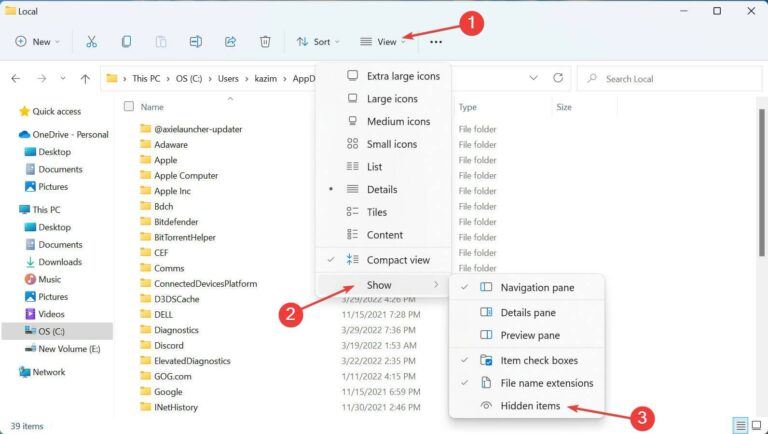The height and width of the screenshot is (434, 768).
Task: Click the Delete trash icon
Action: point(265,42)
